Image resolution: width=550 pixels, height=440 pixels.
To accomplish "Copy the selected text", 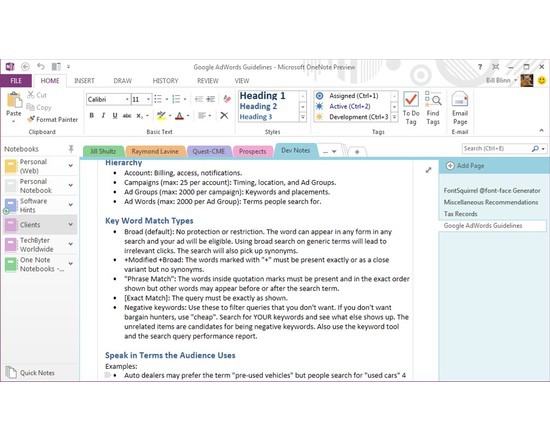I will pyautogui.click(x=39, y=107).
